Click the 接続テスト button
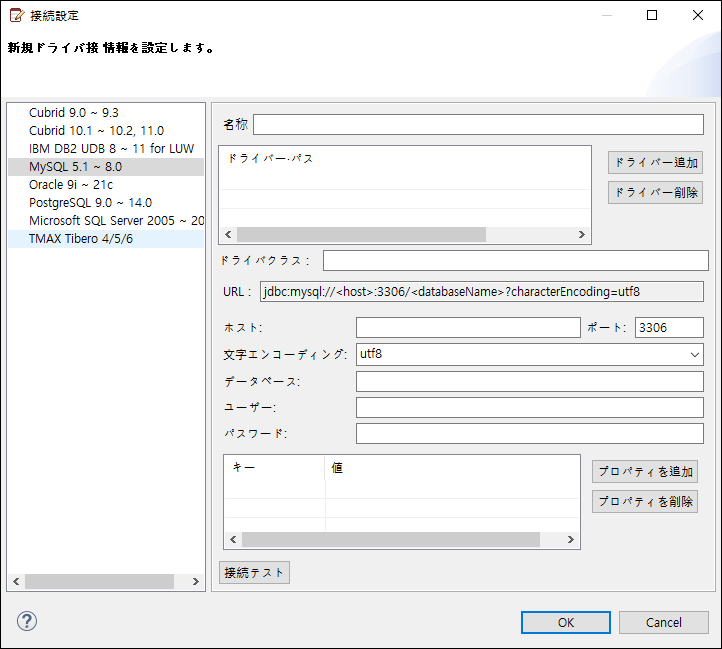722x649 pixels. [254, 573]
